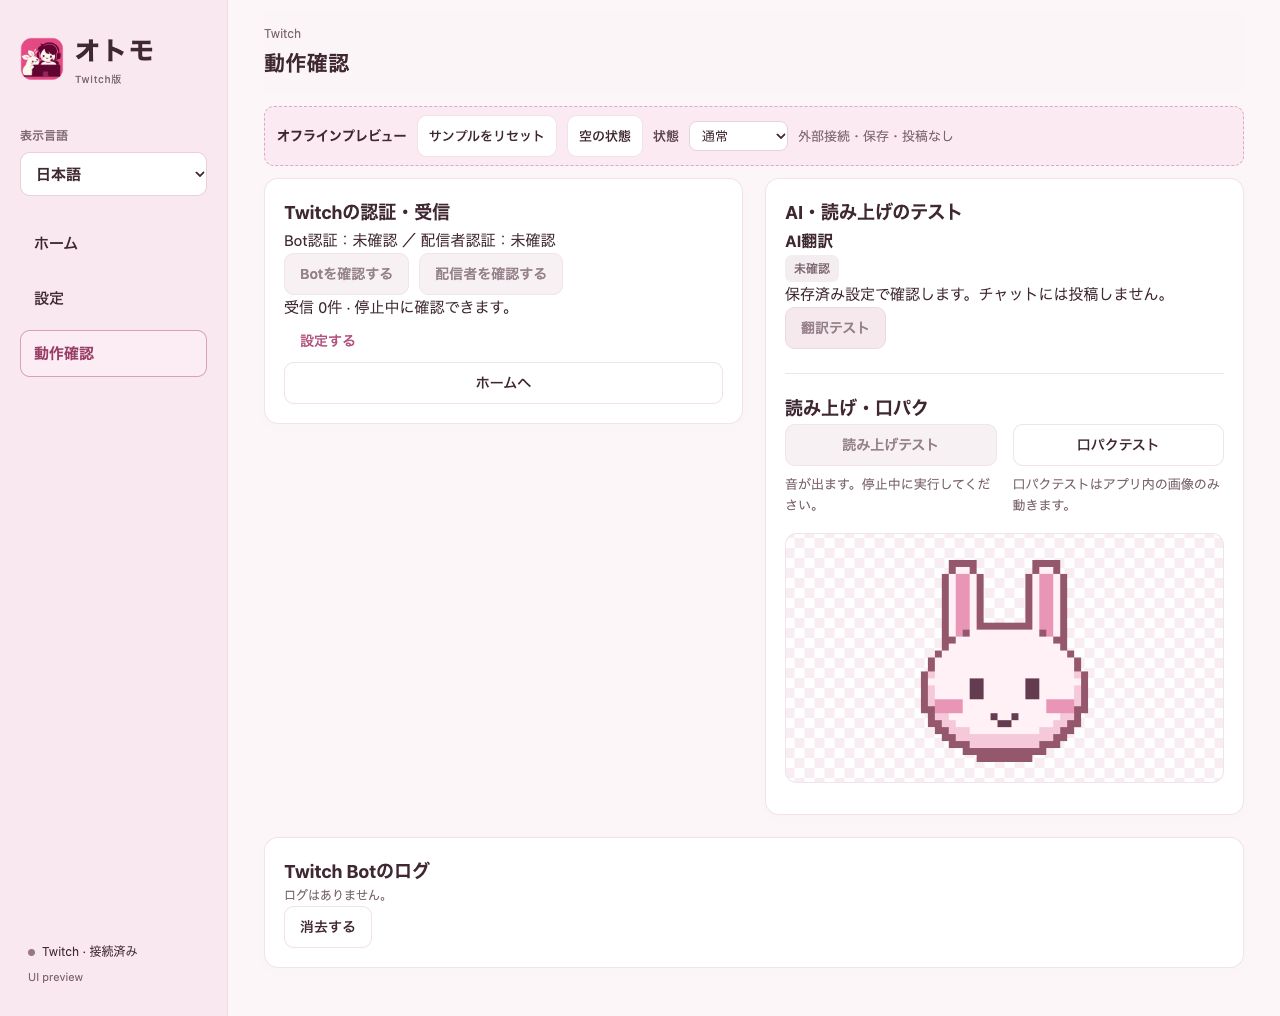Click the 外部接続・保存・投稿なし text
The height and width of the screenshot is (1016, 1280).
click(875, 136)
